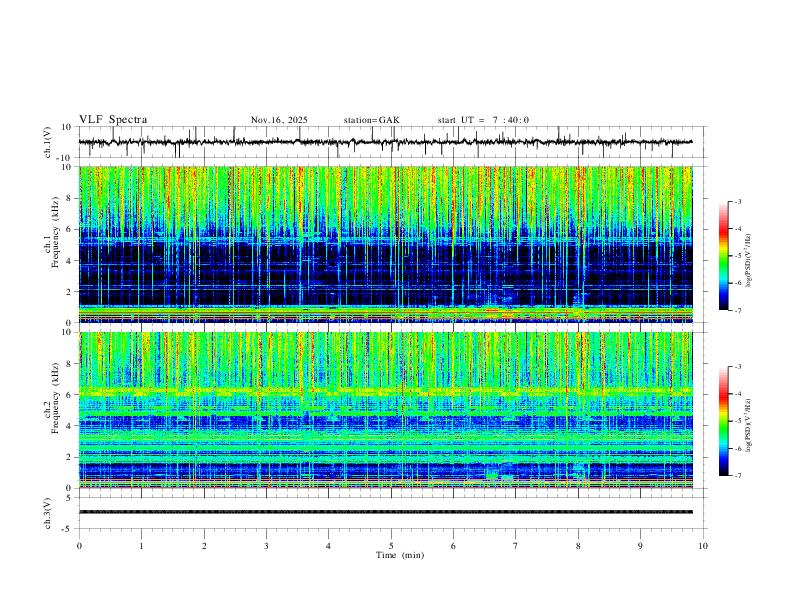
Task: Click the "5" tick of ch.3(V) axis
Action: [x=70, y=498]
